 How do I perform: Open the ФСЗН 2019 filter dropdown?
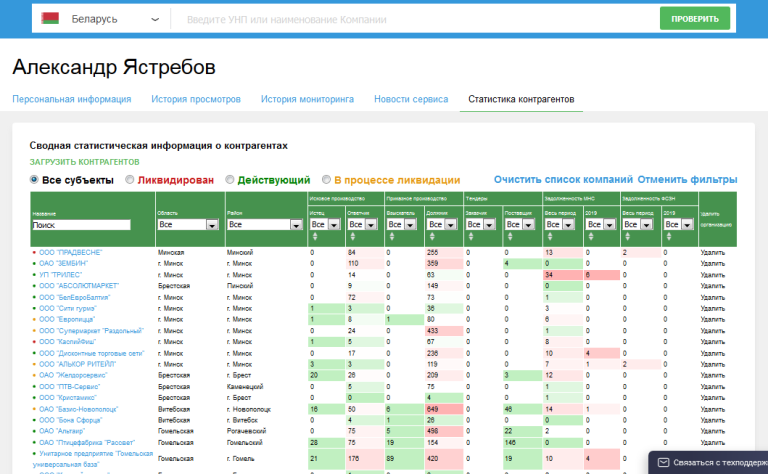click(679, 224)
